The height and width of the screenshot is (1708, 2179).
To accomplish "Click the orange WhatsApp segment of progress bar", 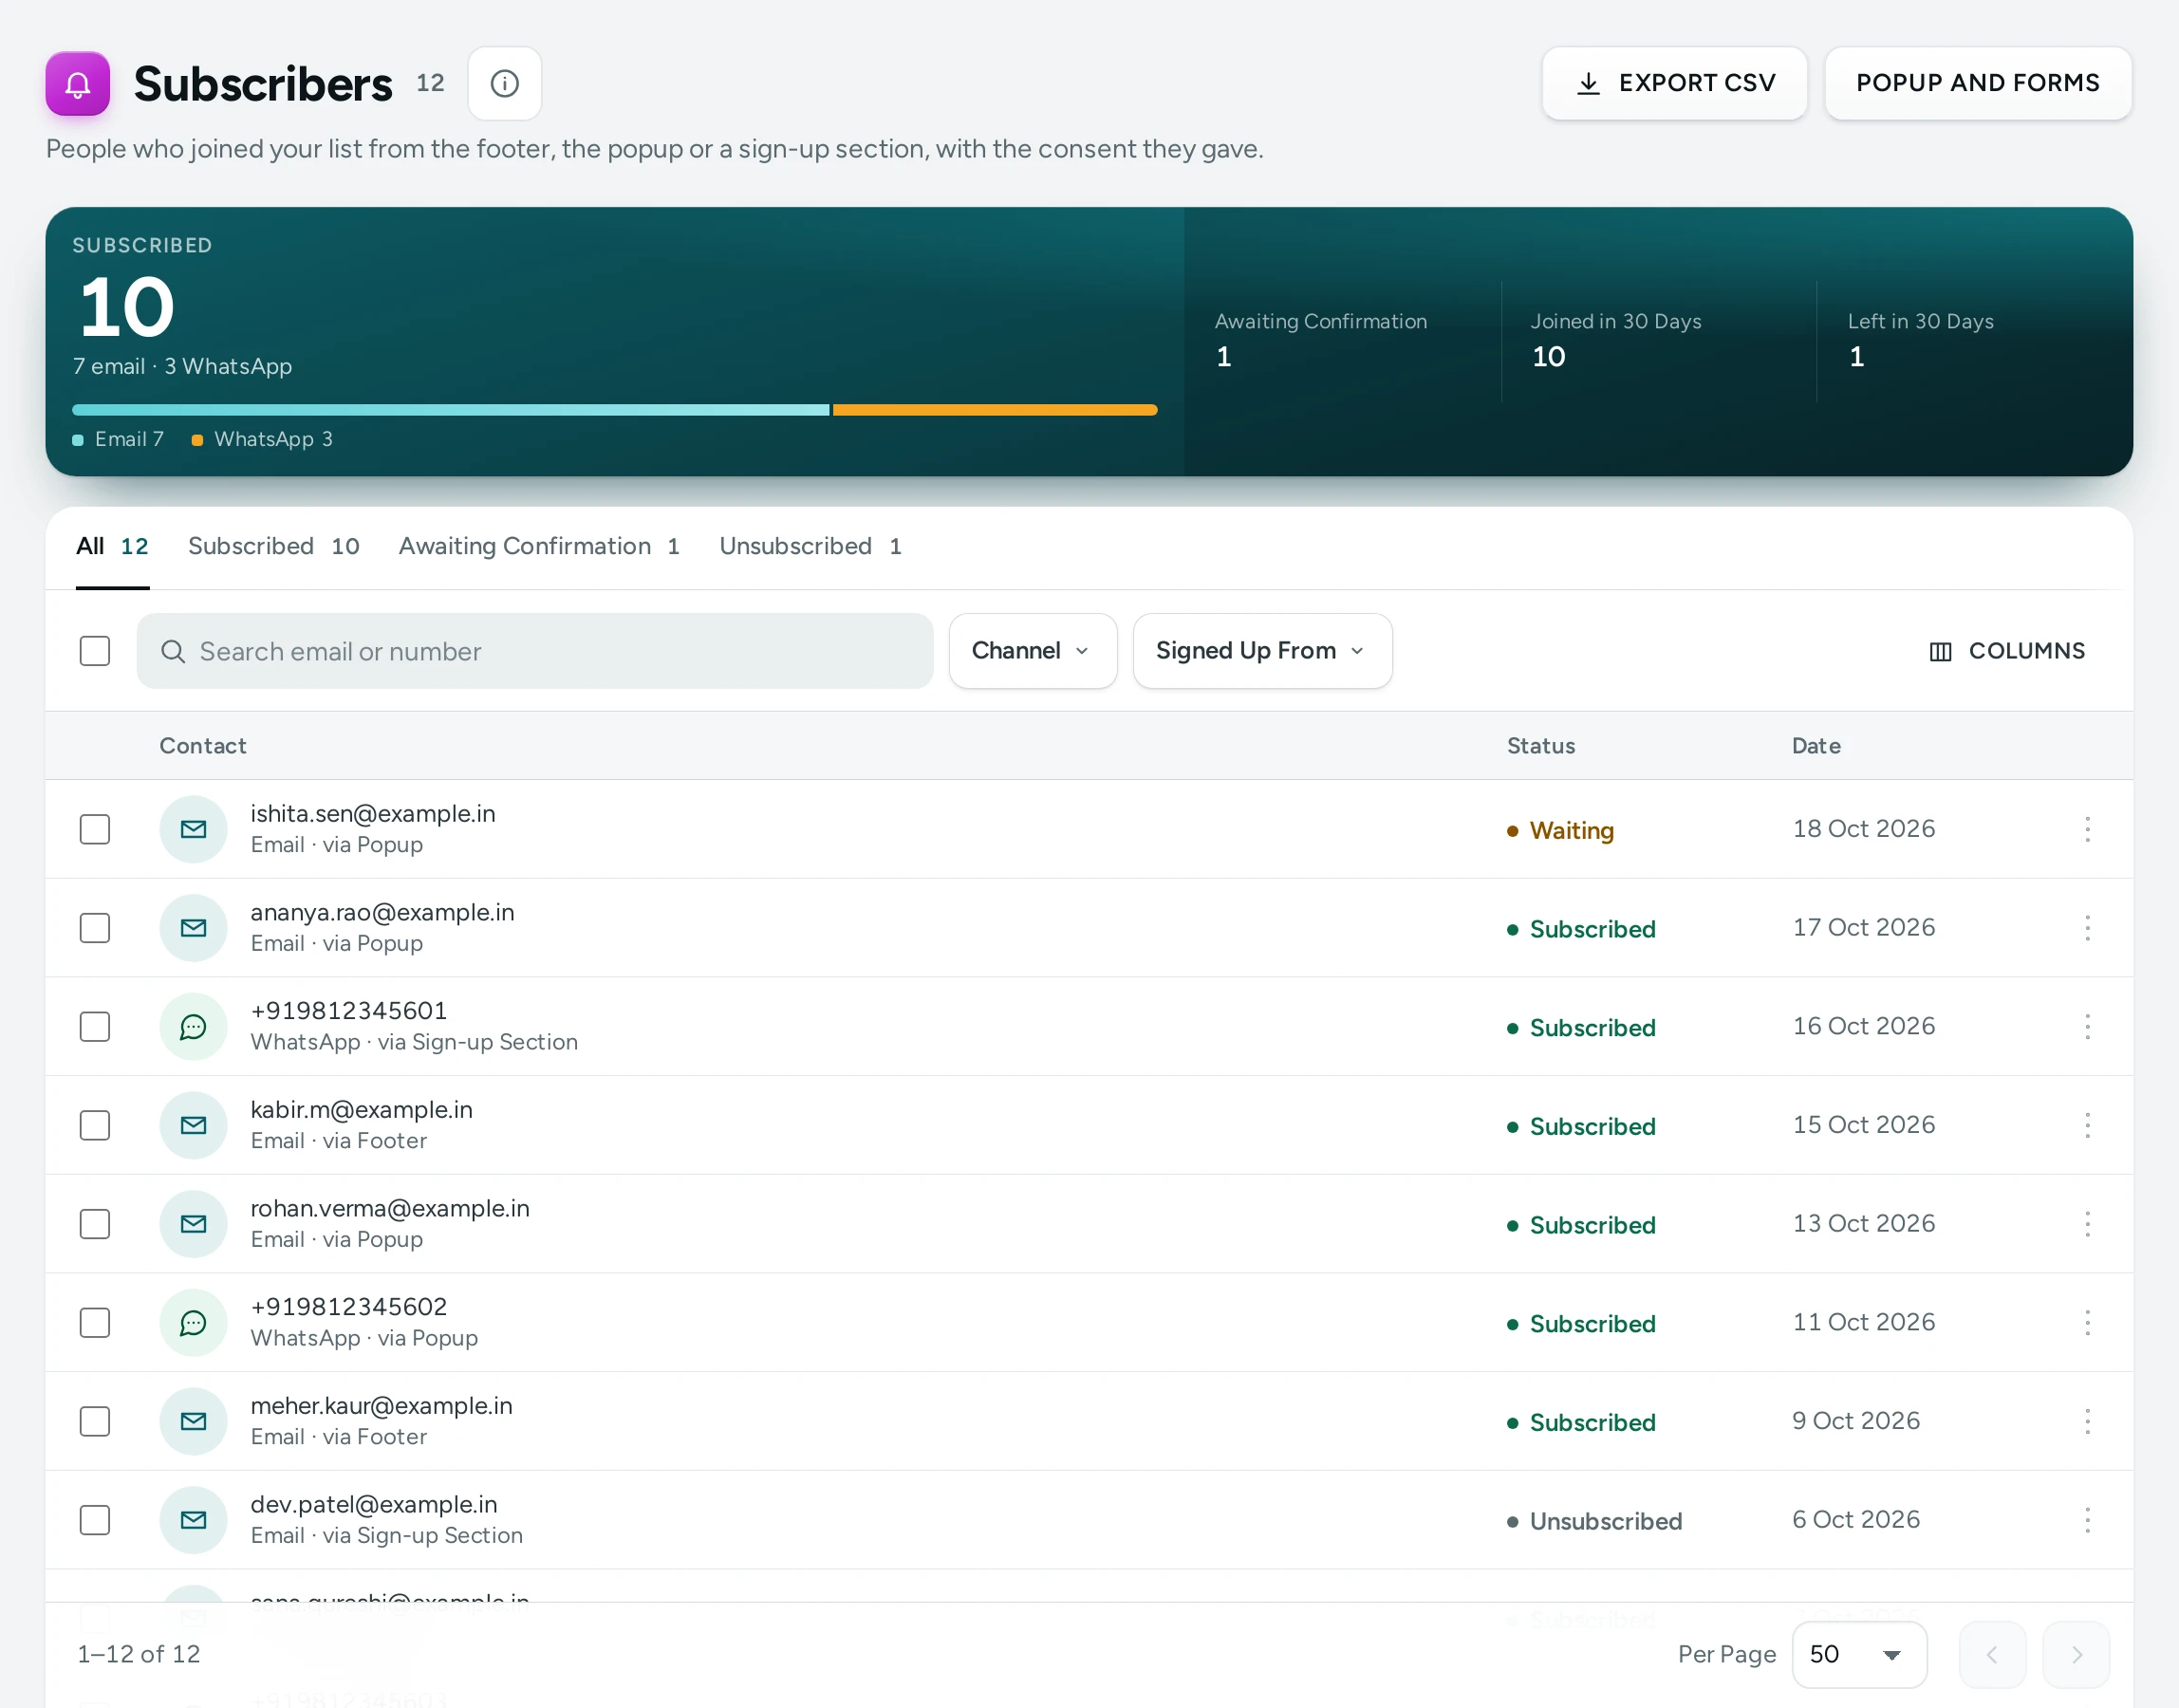I will click(x=995, y=410).
